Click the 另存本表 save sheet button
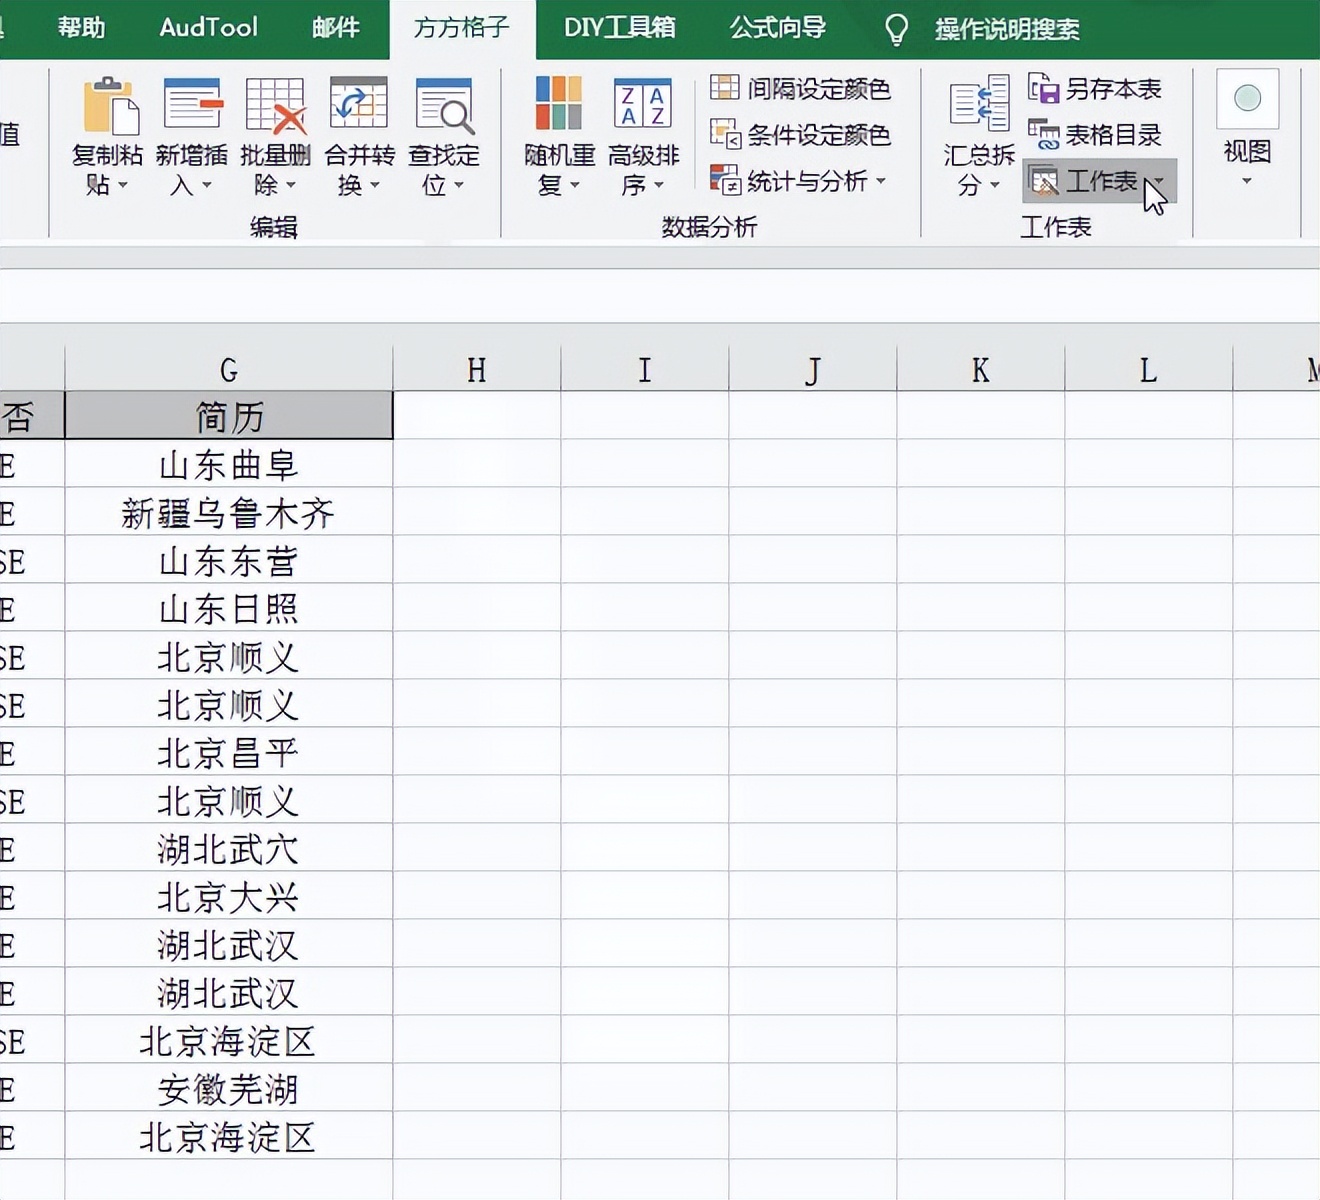Viewport: 1320px width, 1200px height. [1098, 90]
